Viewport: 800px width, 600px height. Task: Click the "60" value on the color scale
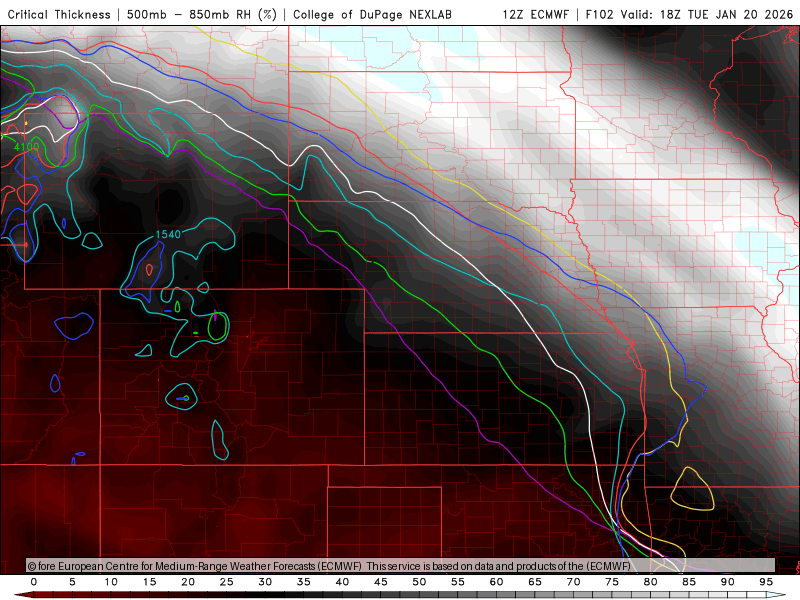click(496, 582)
